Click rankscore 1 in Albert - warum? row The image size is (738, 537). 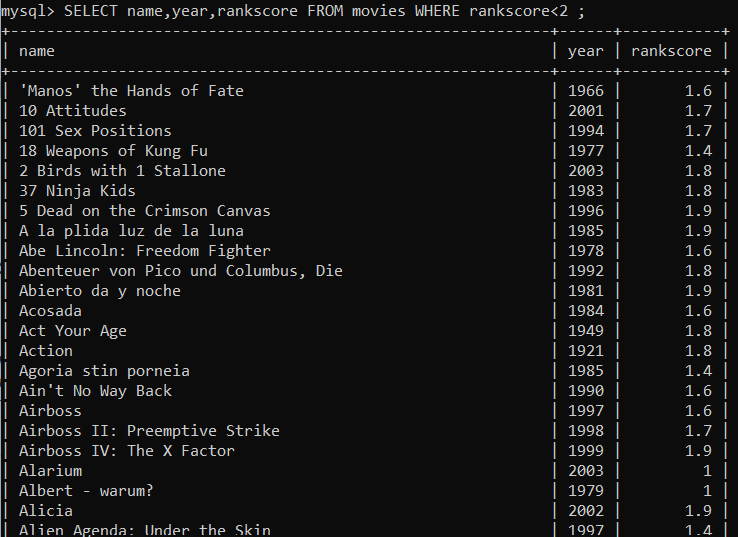pyautogui.click(x=707, y=490)
